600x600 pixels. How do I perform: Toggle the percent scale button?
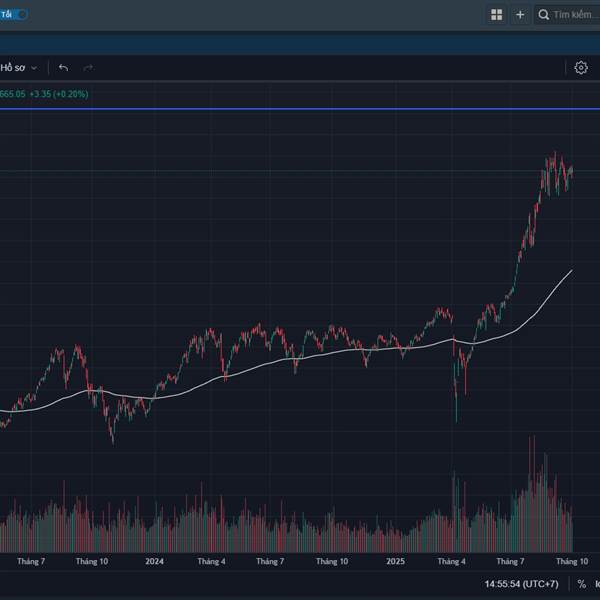[582, 584]
